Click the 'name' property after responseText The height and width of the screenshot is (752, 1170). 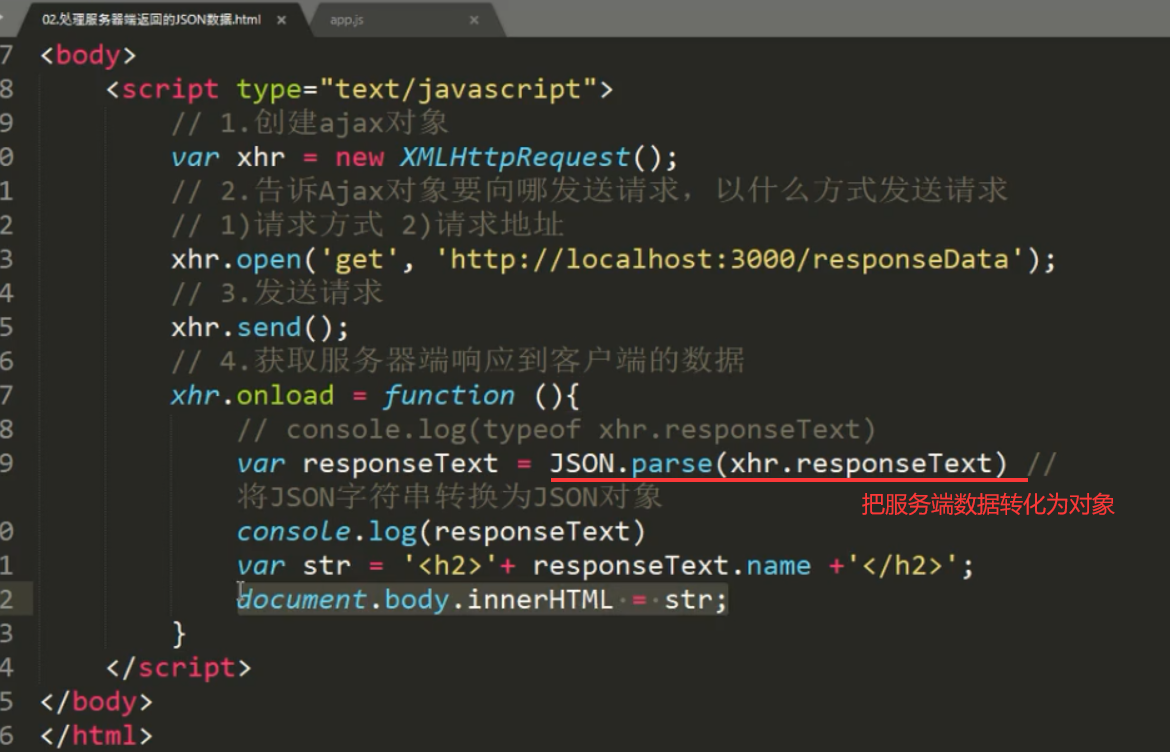(778, 565)
